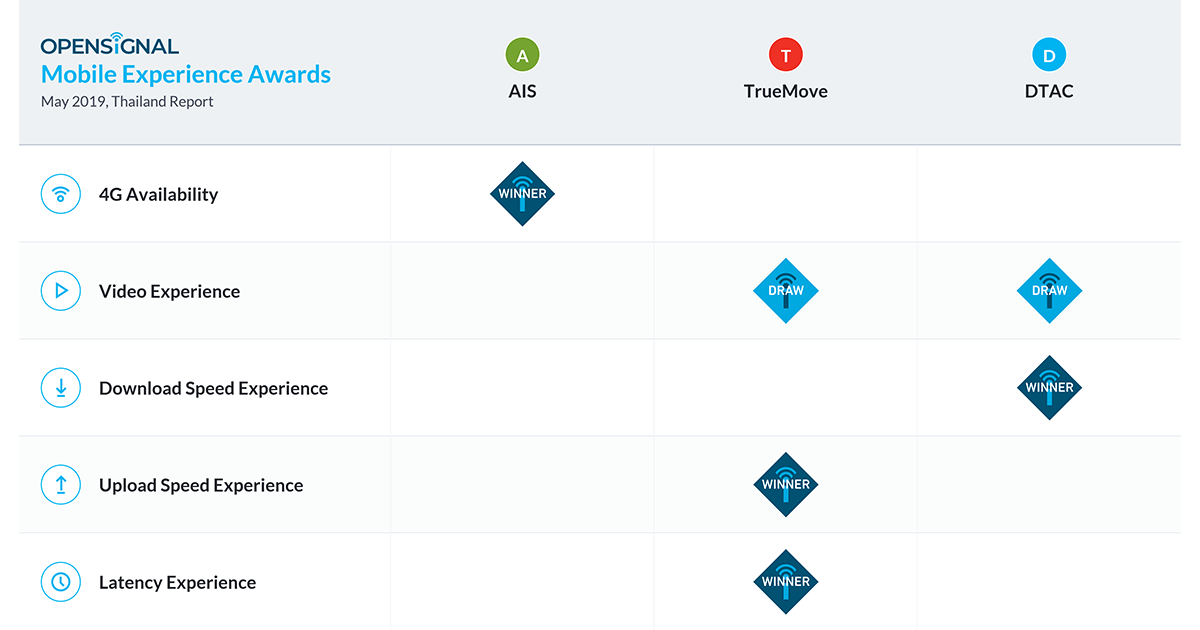Click the Latency Experience clock icon
This screenshot has height=630, width=1200.
pyautogui.click(x=61, y=582)
